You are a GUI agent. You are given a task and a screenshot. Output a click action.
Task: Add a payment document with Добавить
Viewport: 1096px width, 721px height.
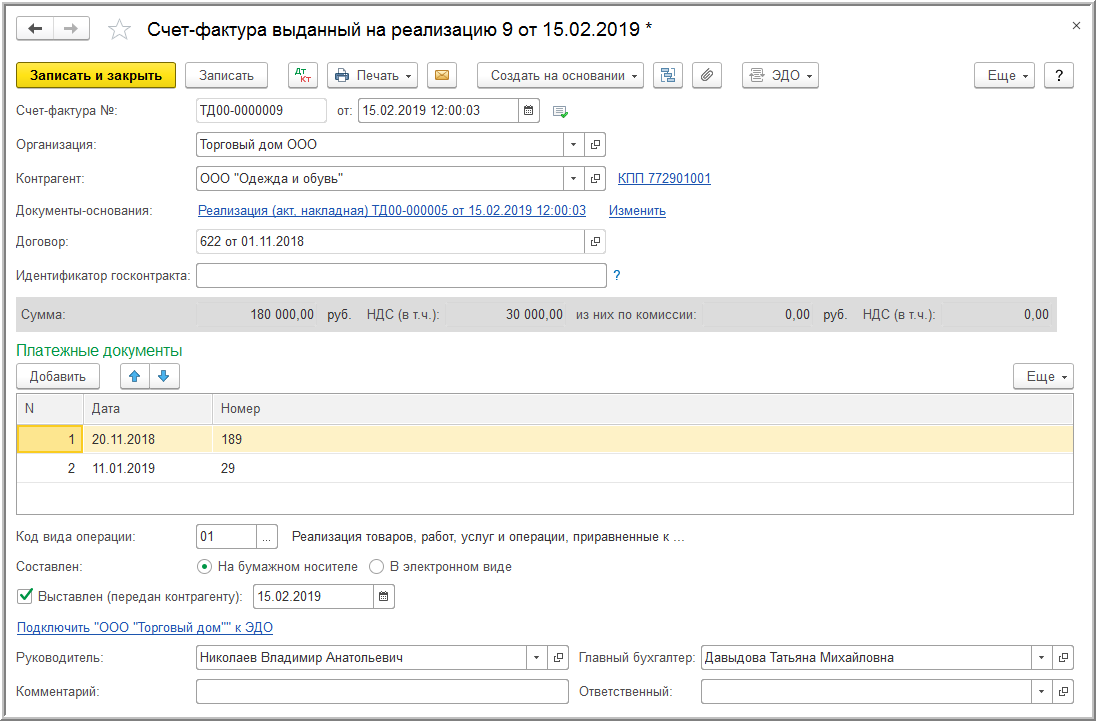(58, 377)
